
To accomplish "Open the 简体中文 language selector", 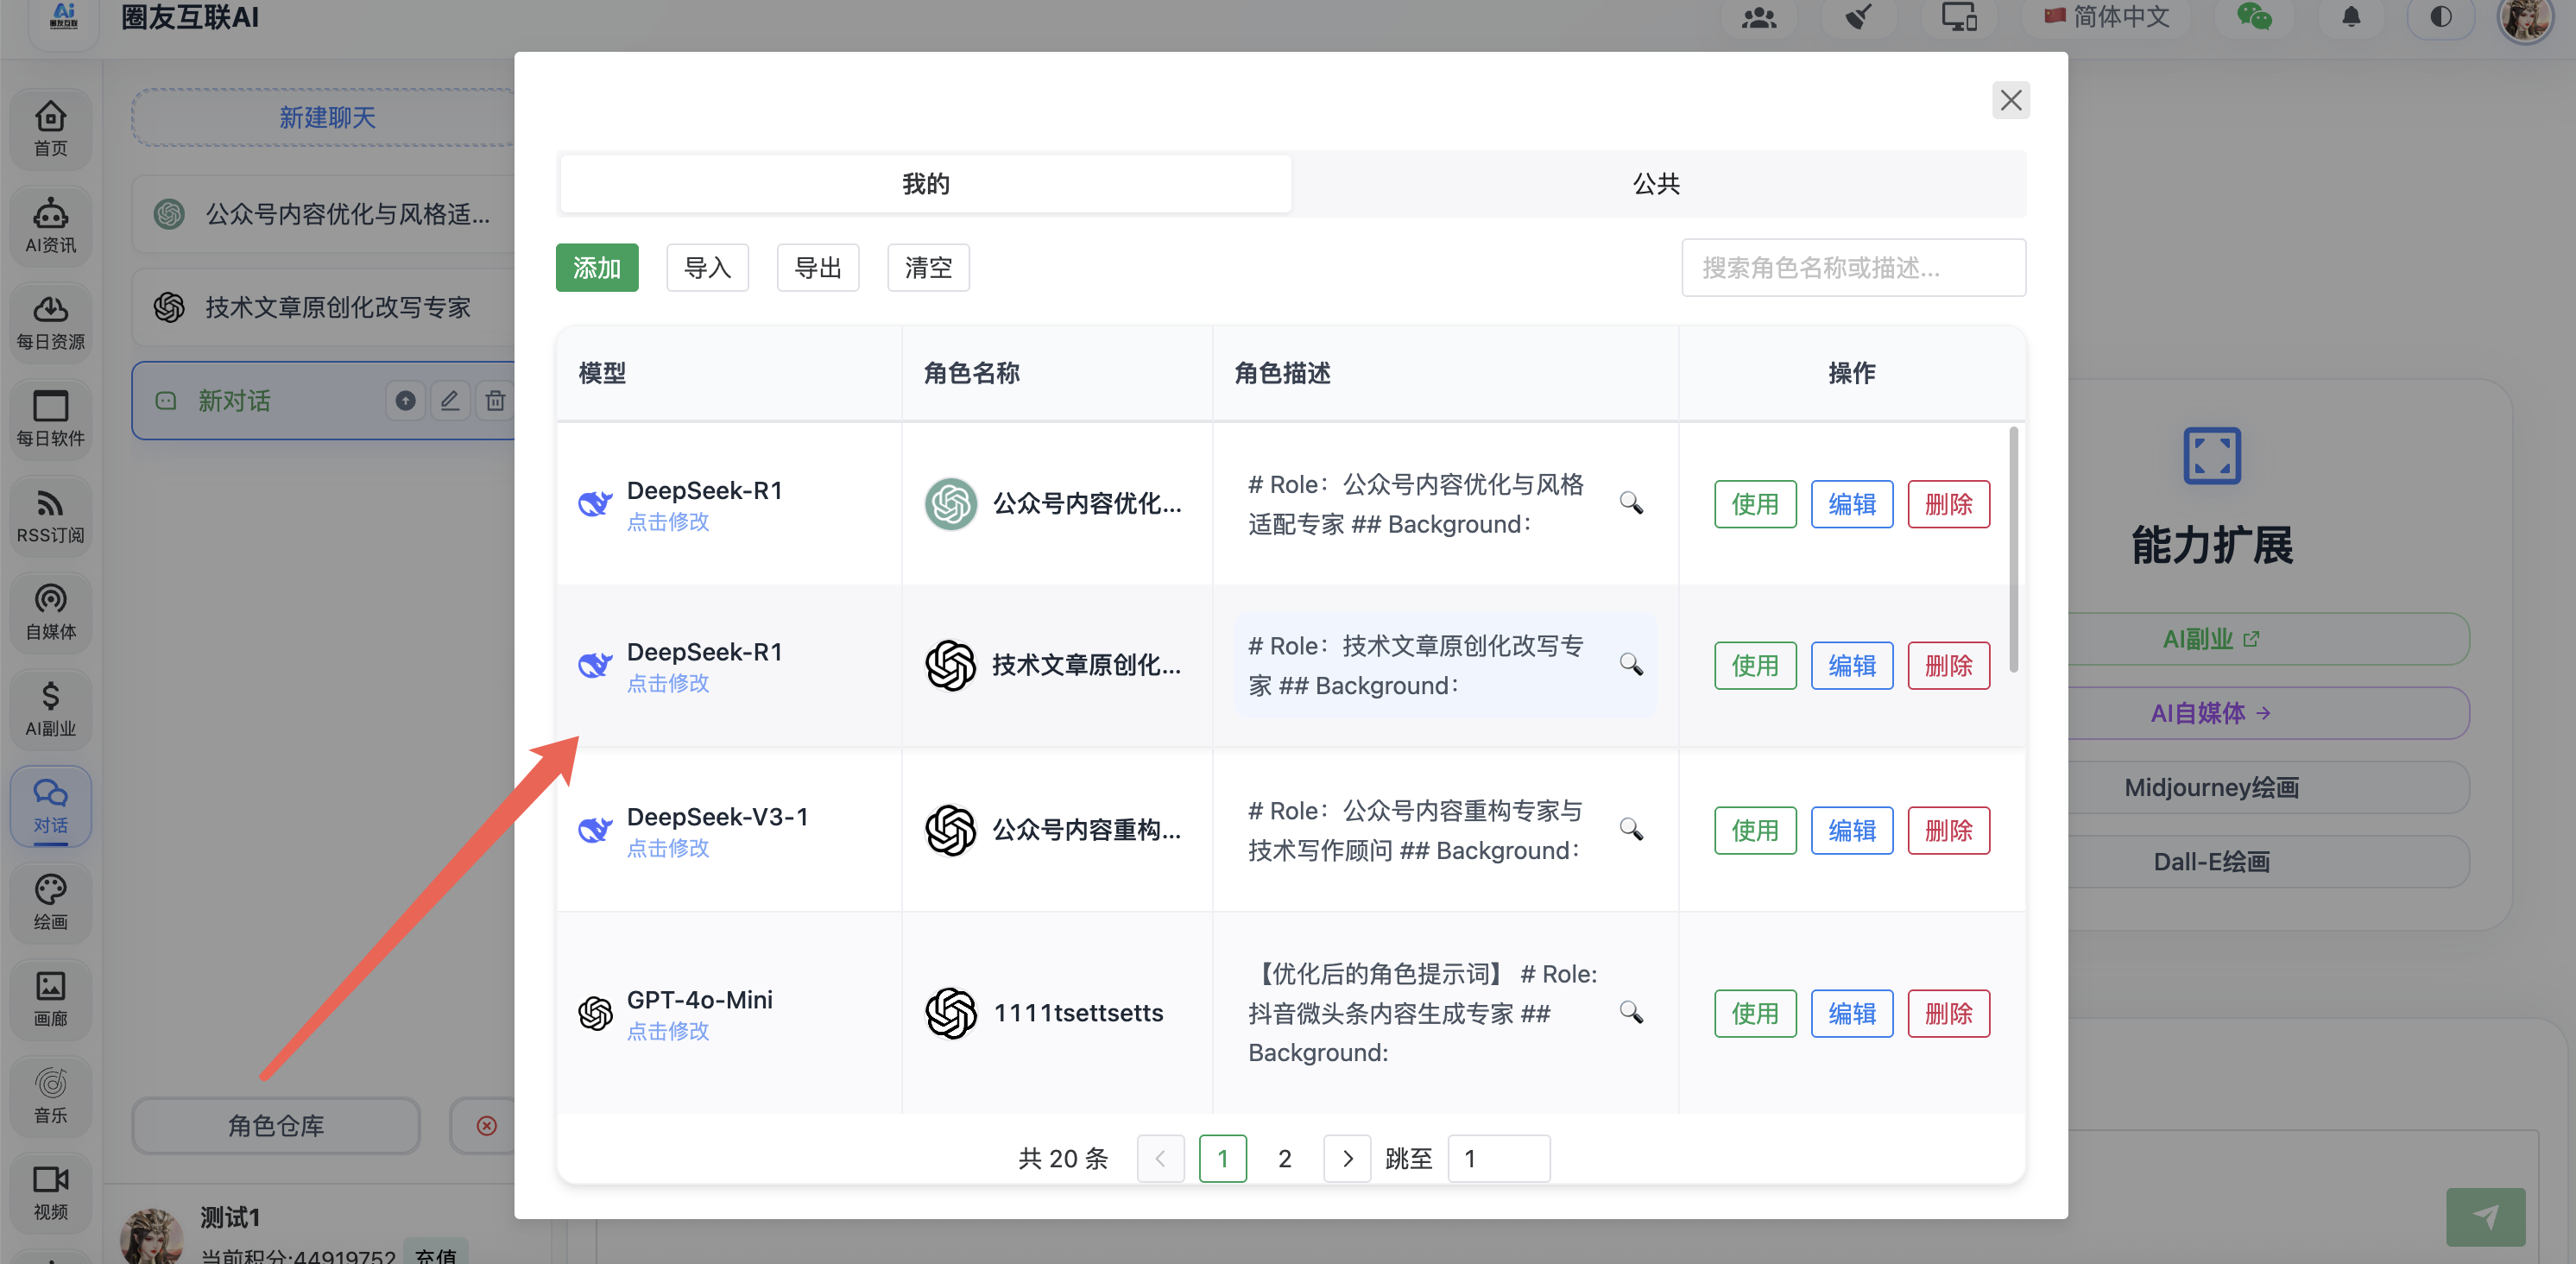I will pyautogui.click(x=2108, y=17).
